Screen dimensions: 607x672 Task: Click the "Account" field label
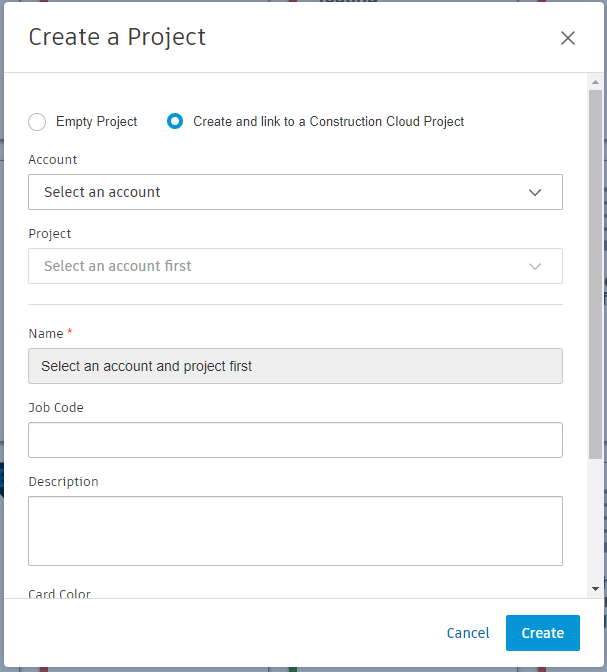[53, 160]
